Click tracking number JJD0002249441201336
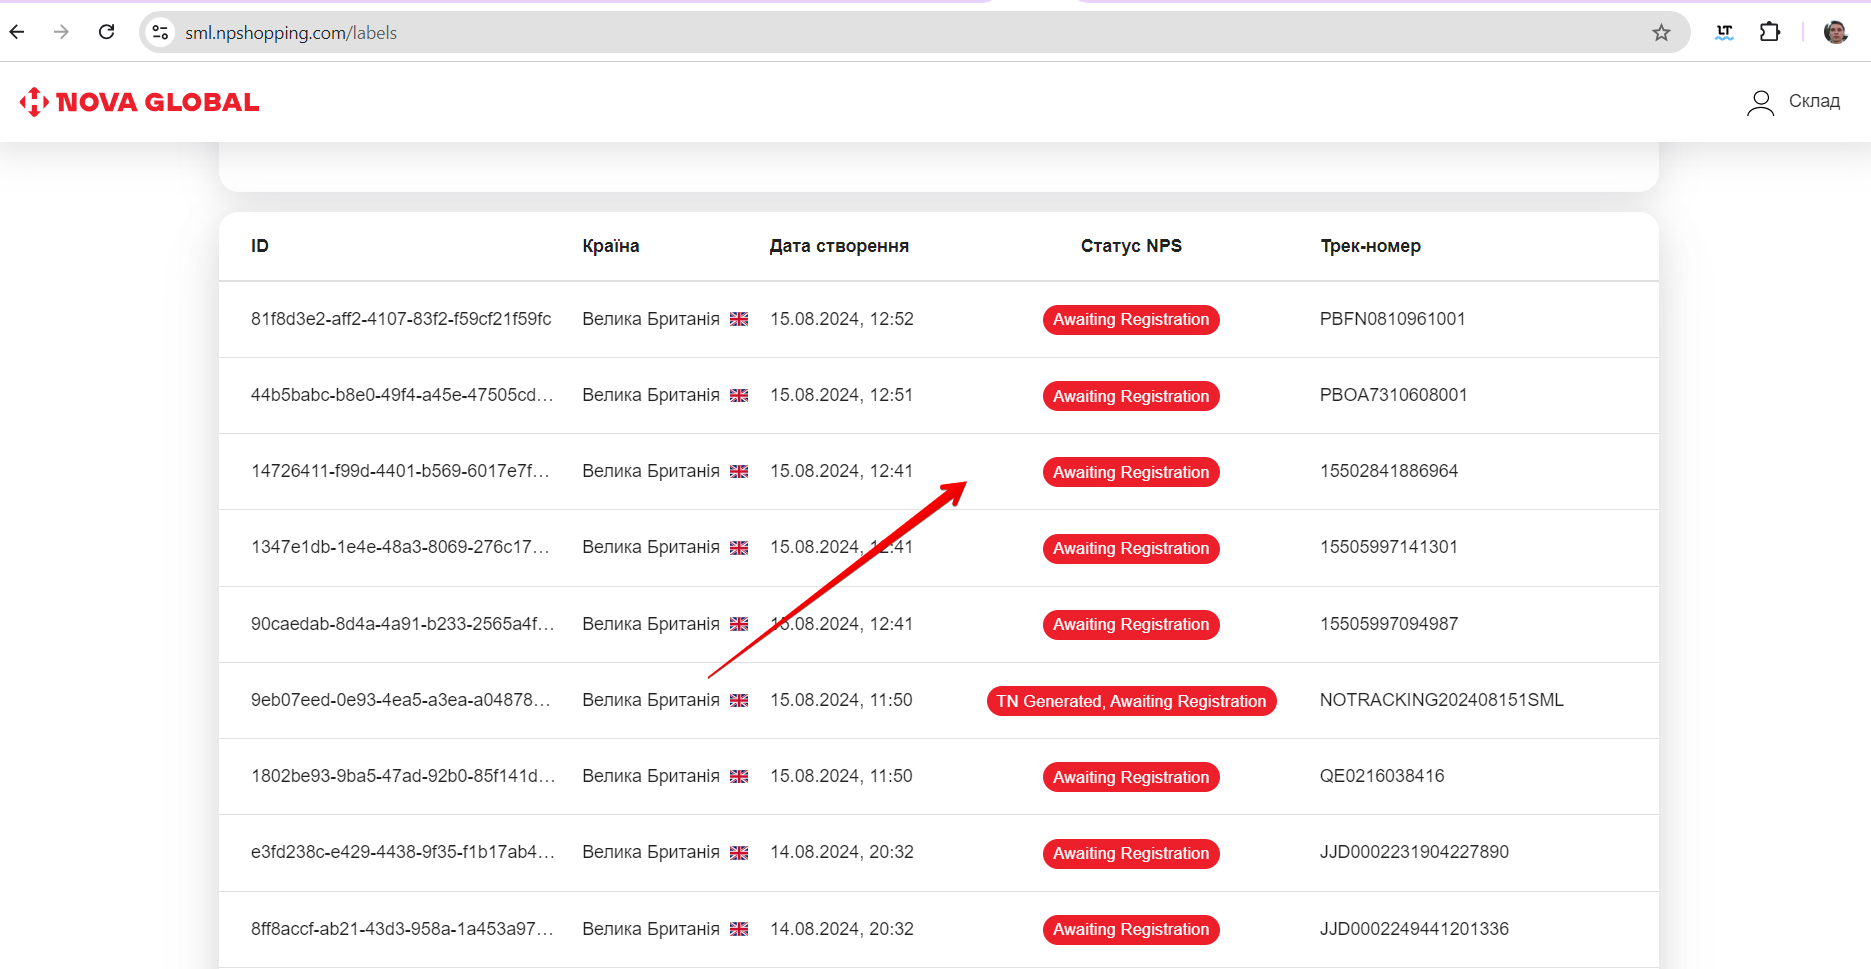Screen dimensions: 1871x969 (x=1414, y=929)
